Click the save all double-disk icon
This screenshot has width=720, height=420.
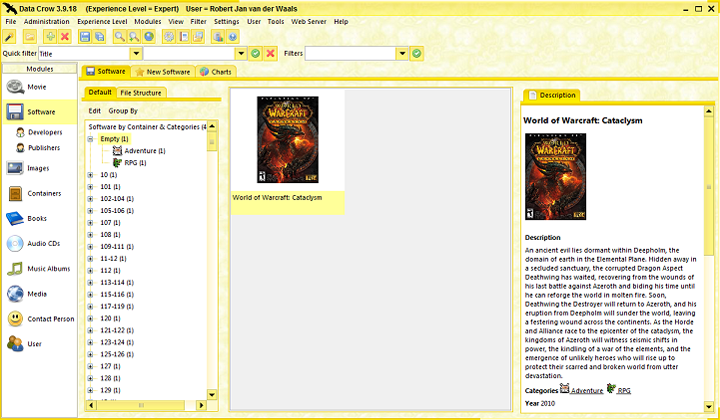click(100, 37)
